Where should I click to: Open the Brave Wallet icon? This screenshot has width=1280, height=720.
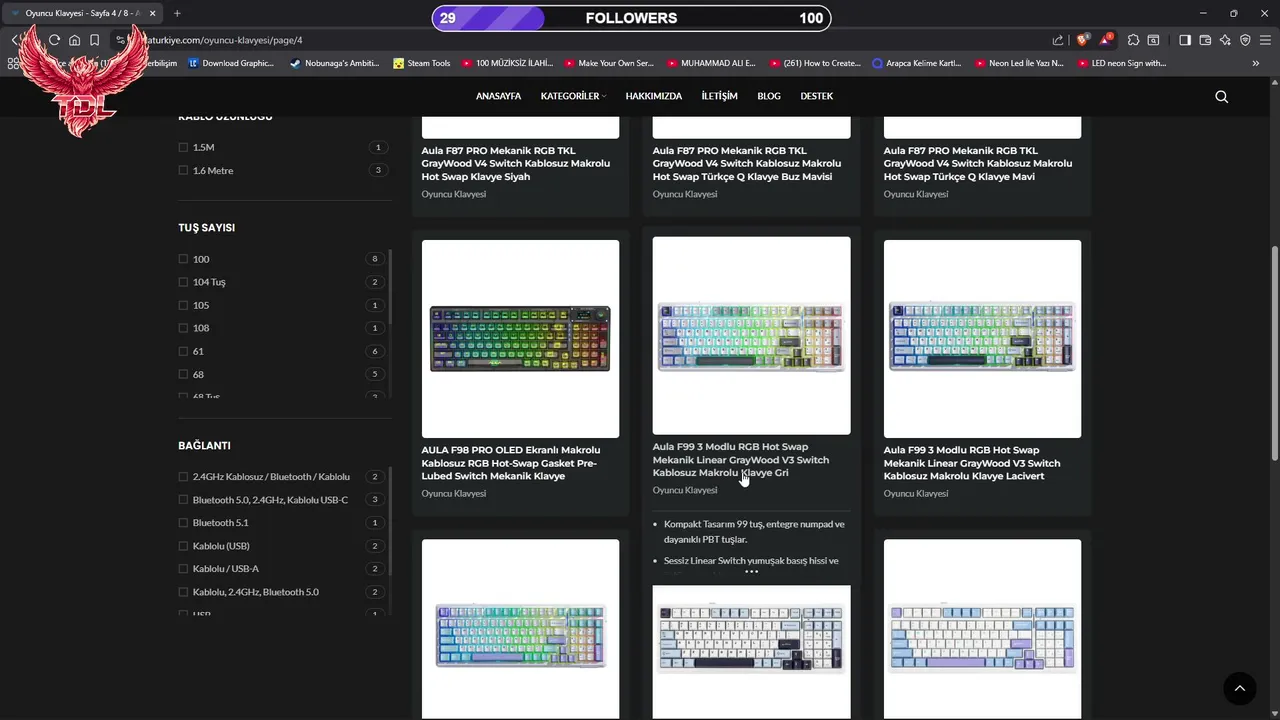[x=1205, y=40]
